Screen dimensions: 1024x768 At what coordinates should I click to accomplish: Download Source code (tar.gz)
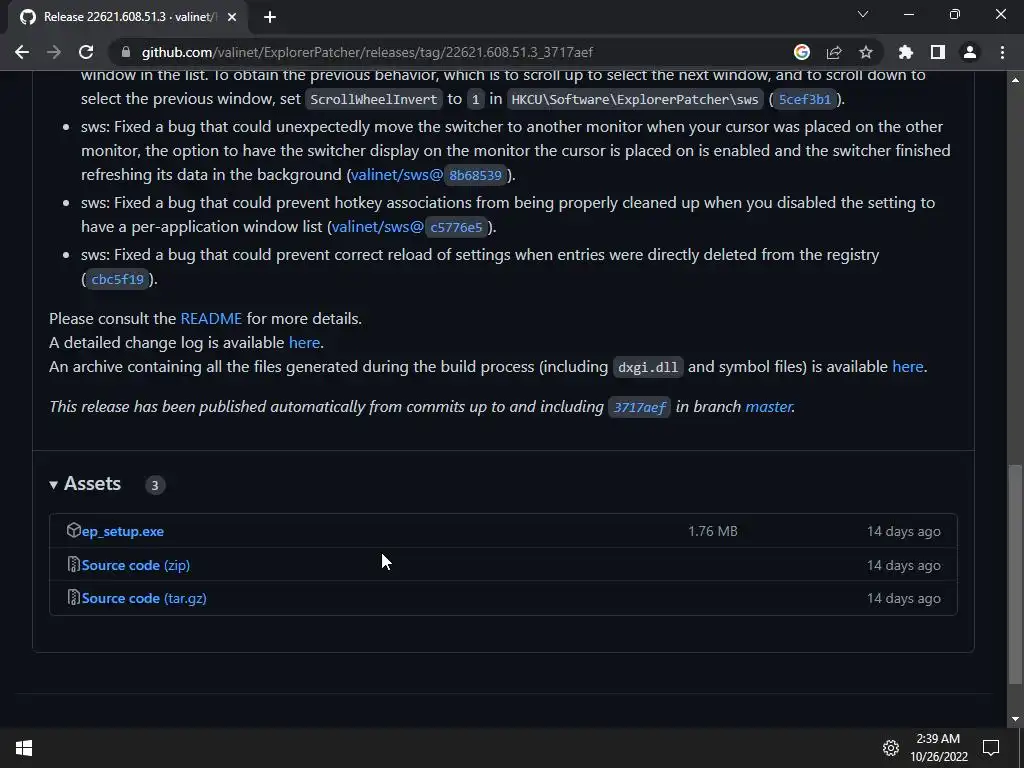coord(144,599)
